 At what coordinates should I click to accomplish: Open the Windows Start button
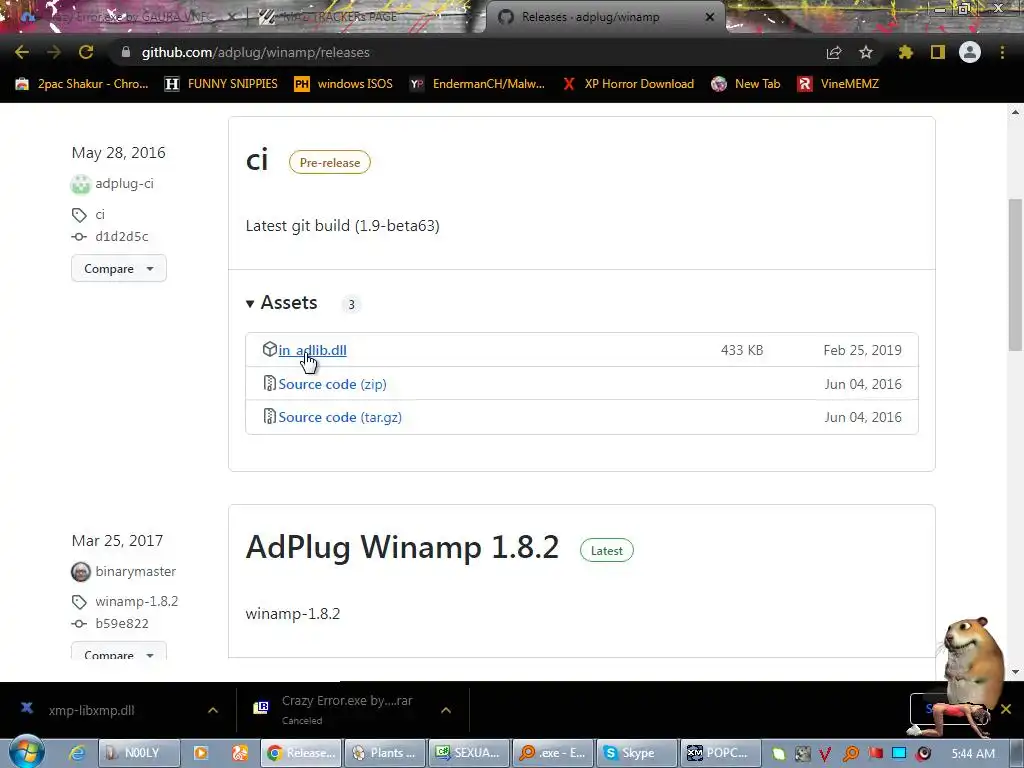click(x=25, y=752)
